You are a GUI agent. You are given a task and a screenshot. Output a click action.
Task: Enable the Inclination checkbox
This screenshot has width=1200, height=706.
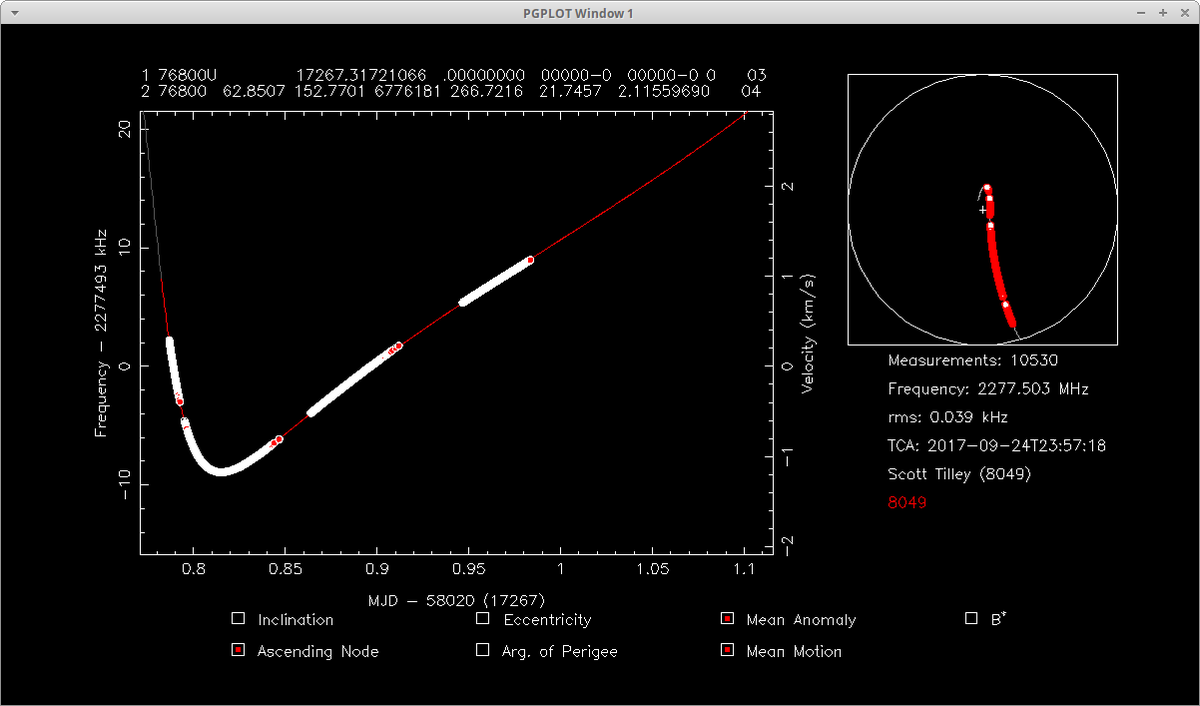(238, 619)
